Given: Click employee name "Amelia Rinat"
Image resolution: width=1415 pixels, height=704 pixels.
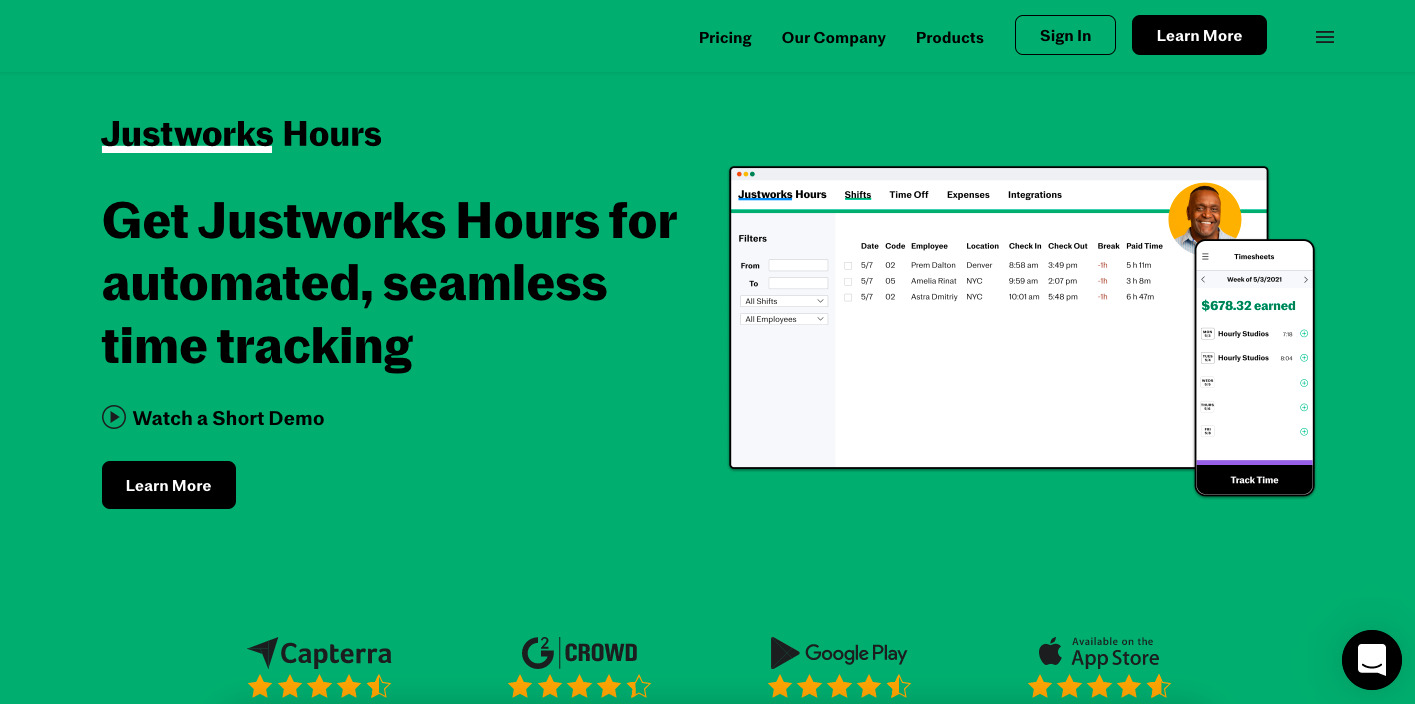Looking at the screenshot, I should 933,282.
